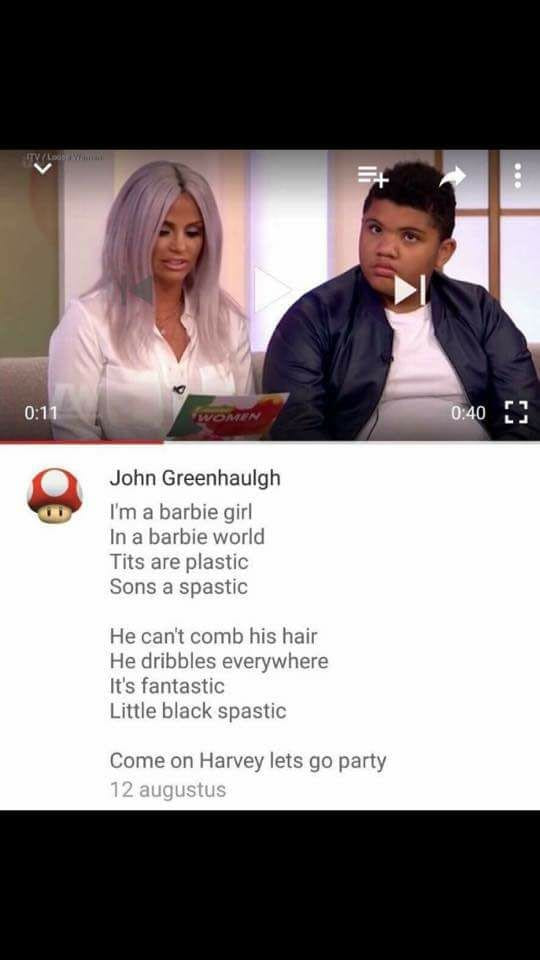The height and width of the screenshot is (960, 540).
Task: Click the first line of the comment
Action: click(x=181, y=511)
